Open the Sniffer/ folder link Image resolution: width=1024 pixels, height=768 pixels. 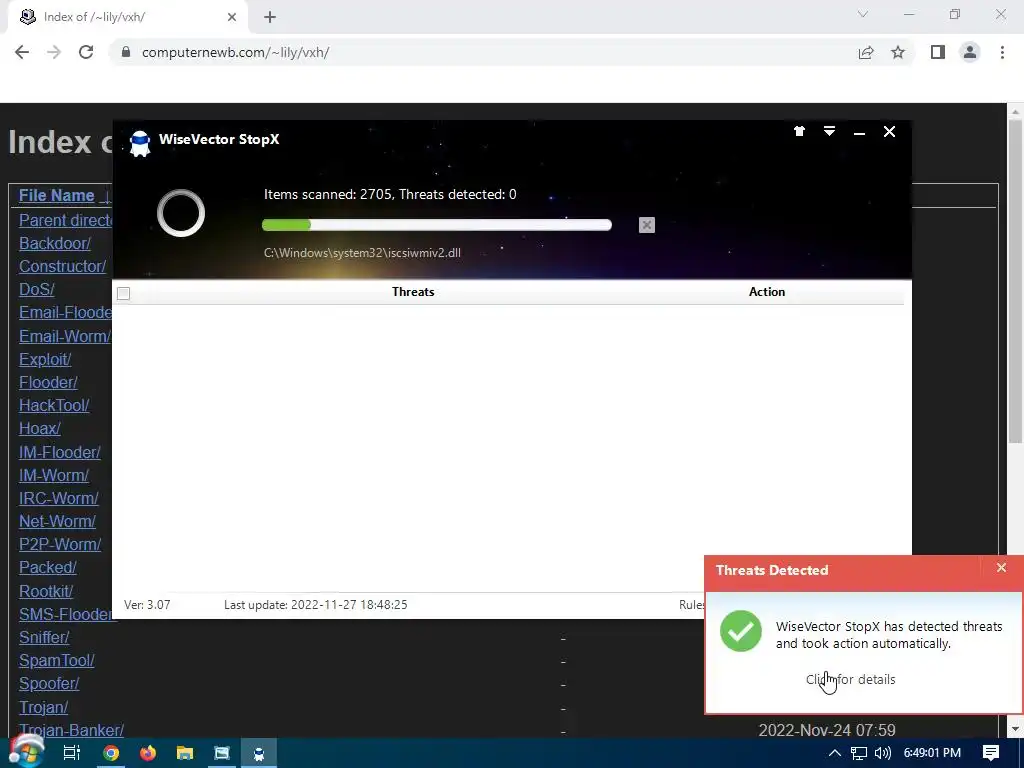[x=44, y=637]
